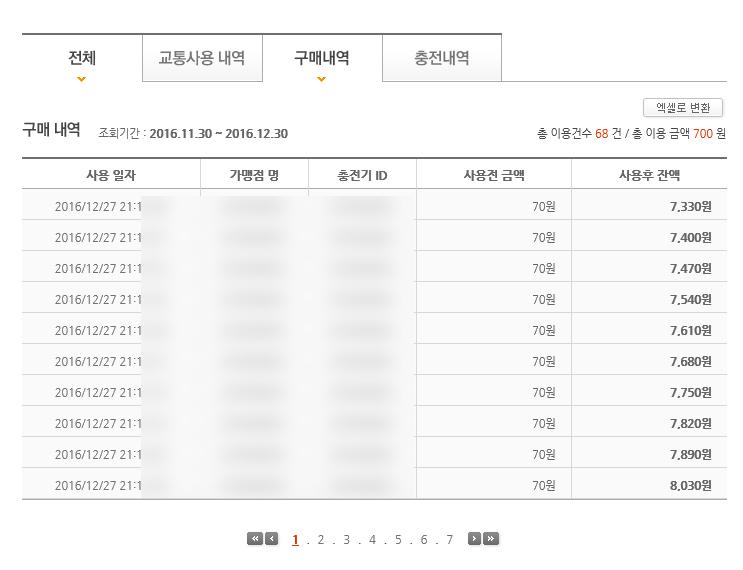
Task: Click the current page number 1
Action: (x=296, y=540)
